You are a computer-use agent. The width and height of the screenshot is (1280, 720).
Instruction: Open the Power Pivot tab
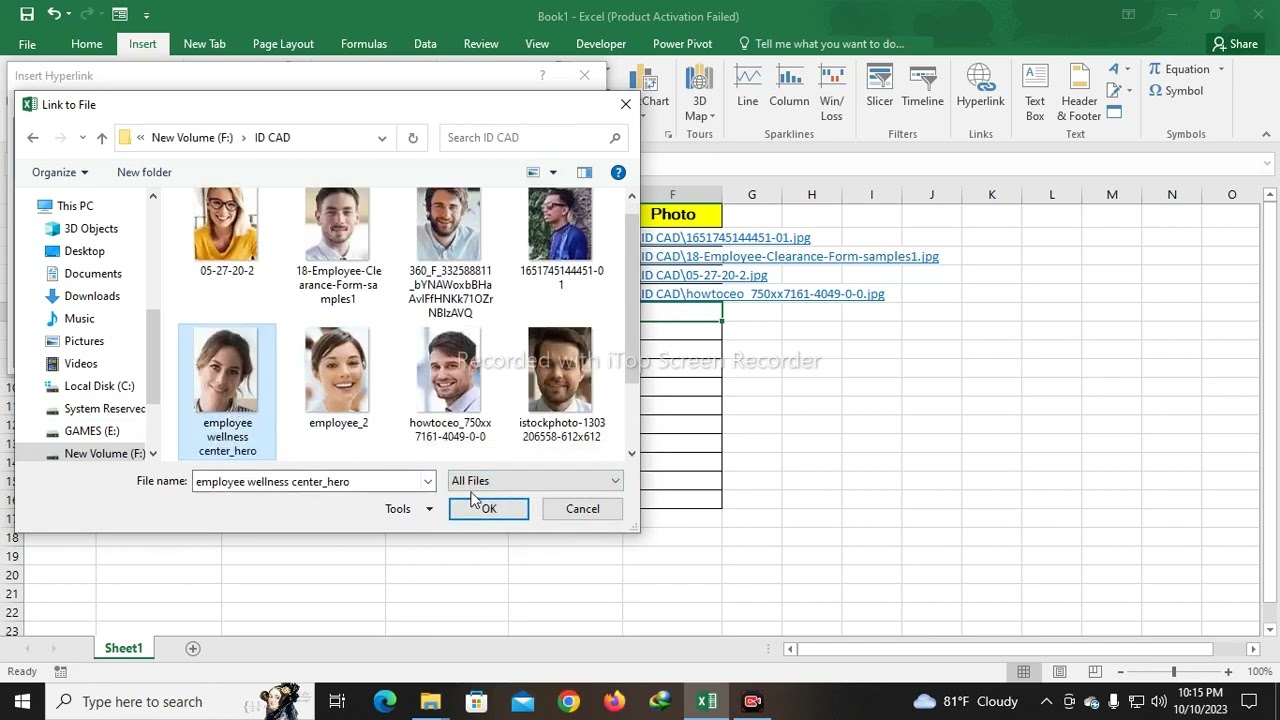point(682,43)
